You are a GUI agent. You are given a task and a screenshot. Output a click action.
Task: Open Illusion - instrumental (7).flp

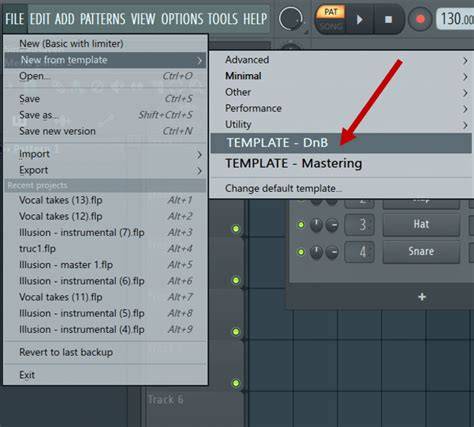(105, 232)
